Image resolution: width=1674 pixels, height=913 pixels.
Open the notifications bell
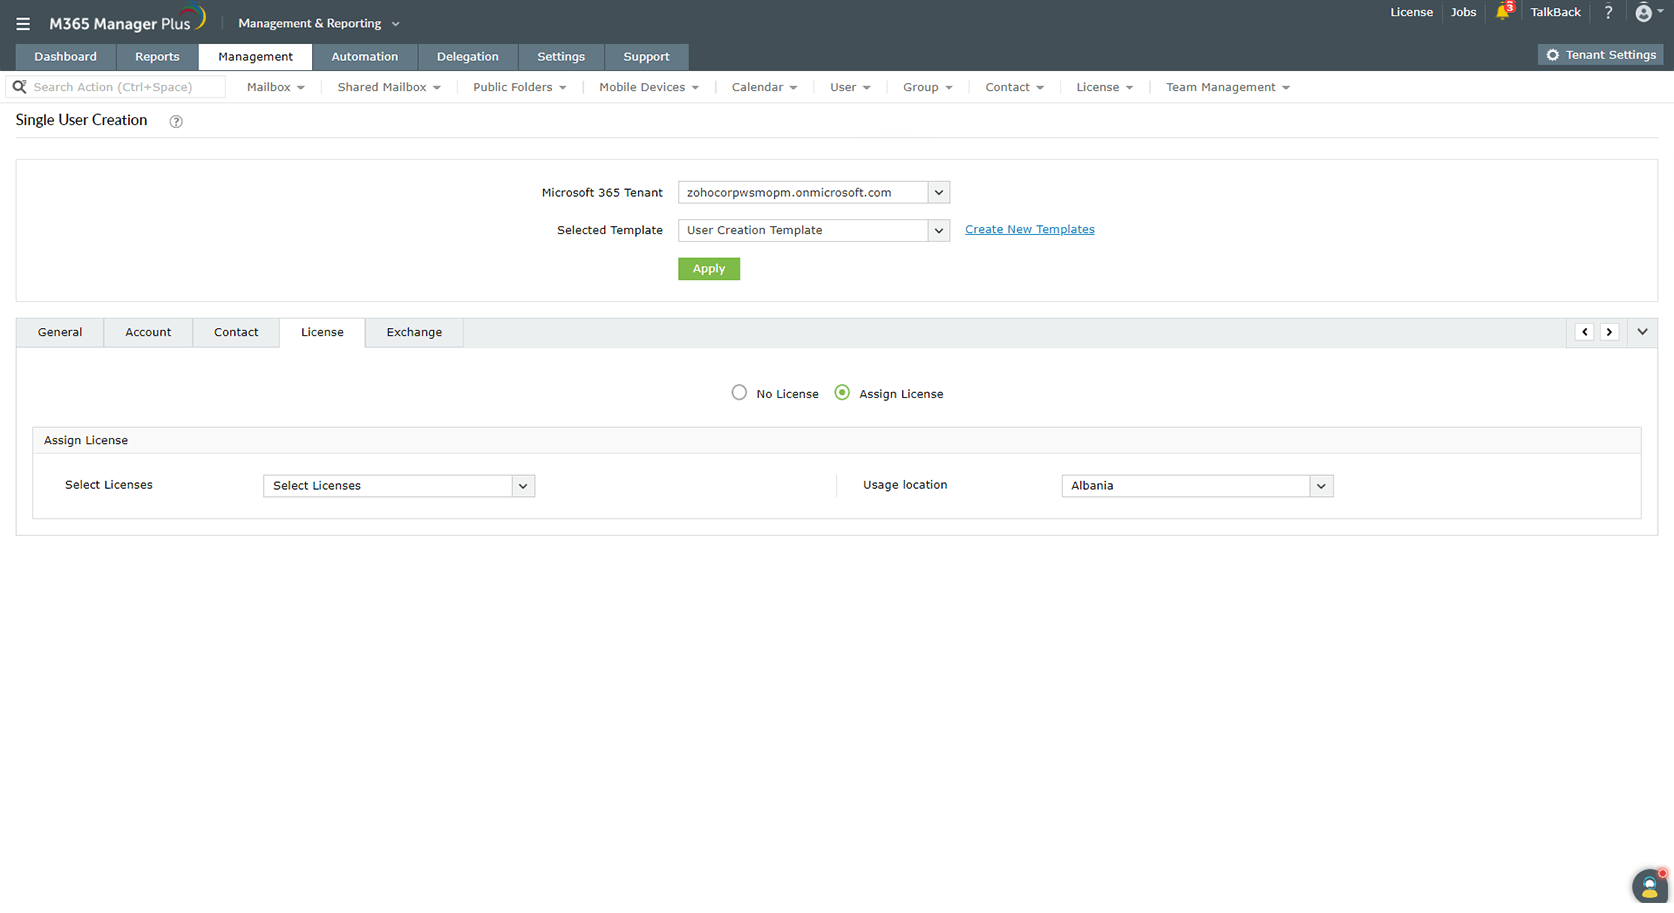click(1503, 12)
